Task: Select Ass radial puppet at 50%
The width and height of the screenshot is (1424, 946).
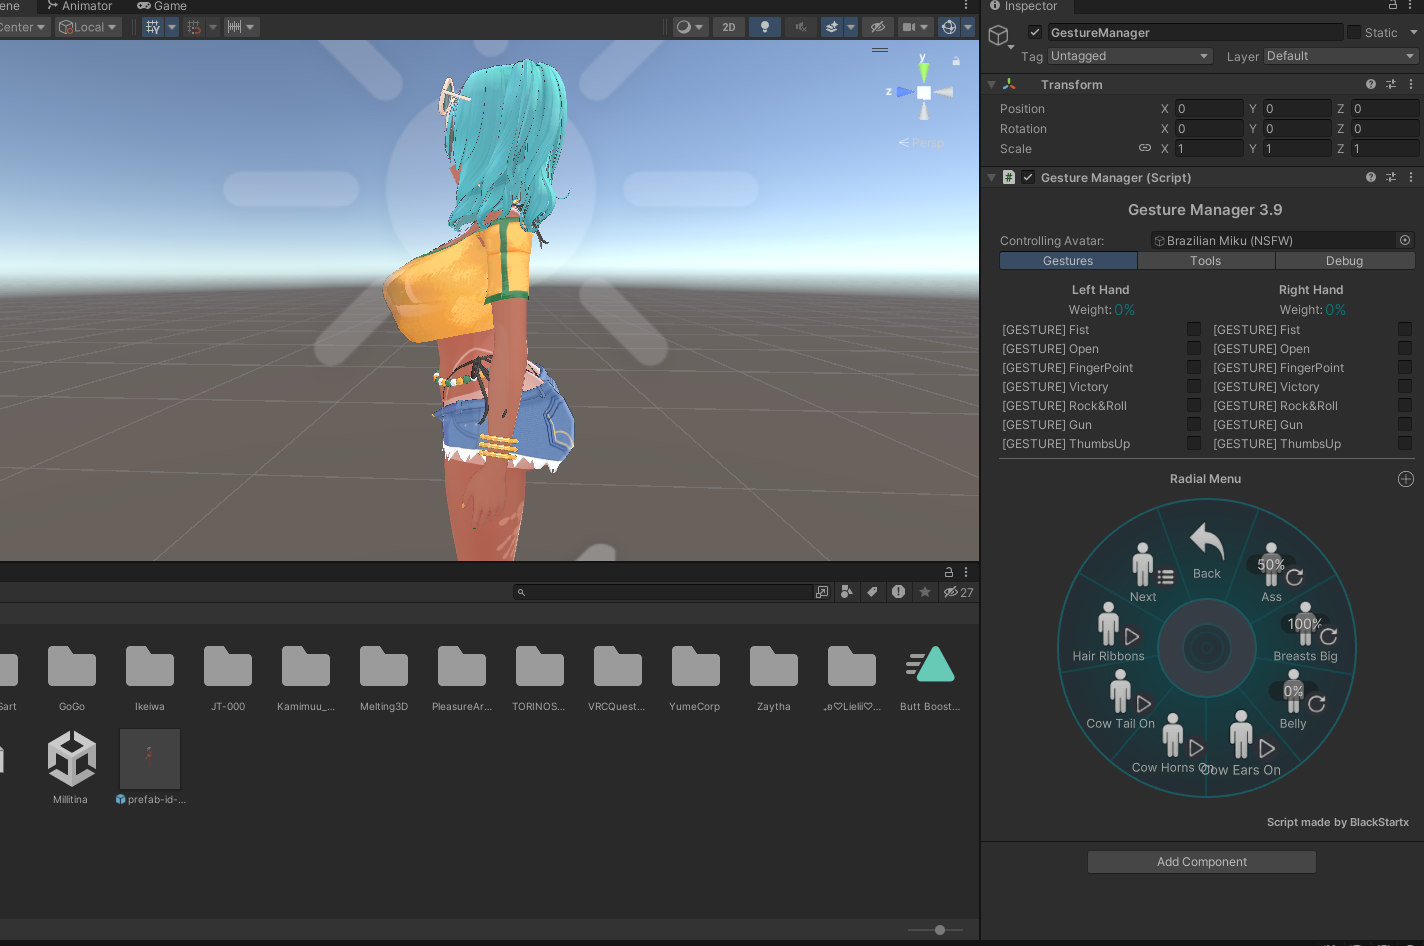Action: (1272, 573)
